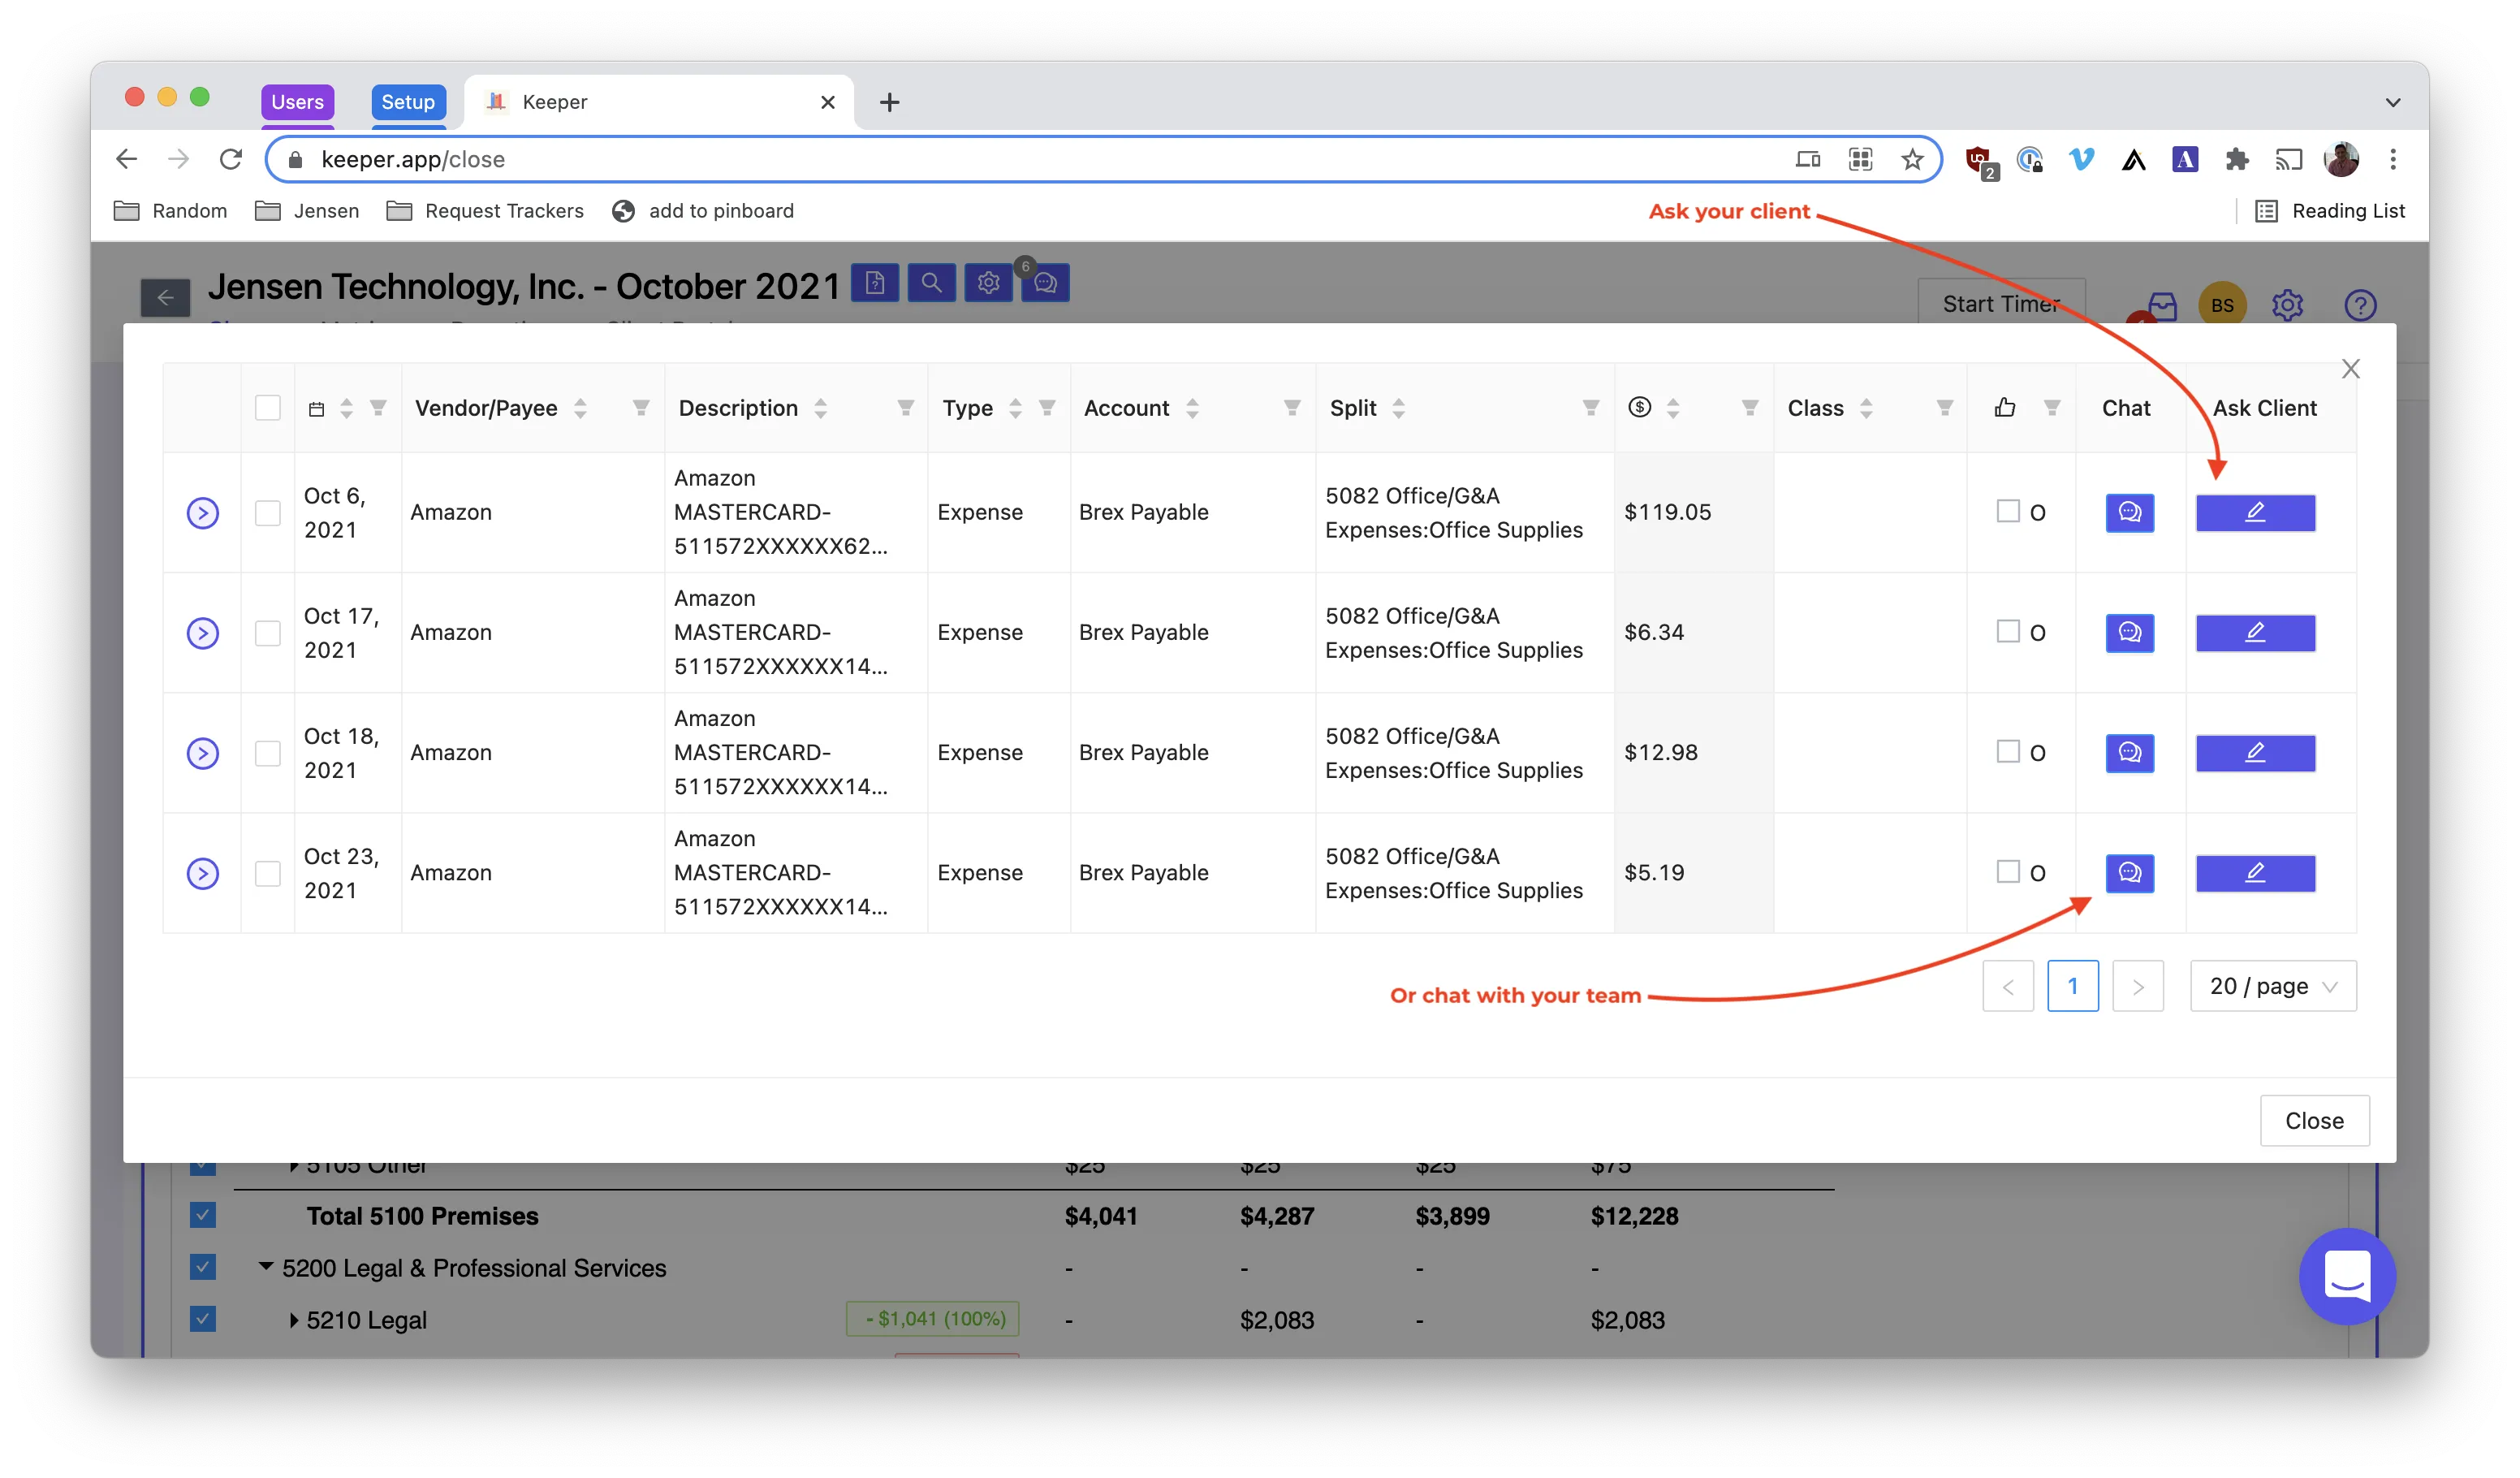This screenshot has width=2520, height=1478.
Task: Select the Oct 6, 2021 row checkbox
Action: tap(267, 512)
